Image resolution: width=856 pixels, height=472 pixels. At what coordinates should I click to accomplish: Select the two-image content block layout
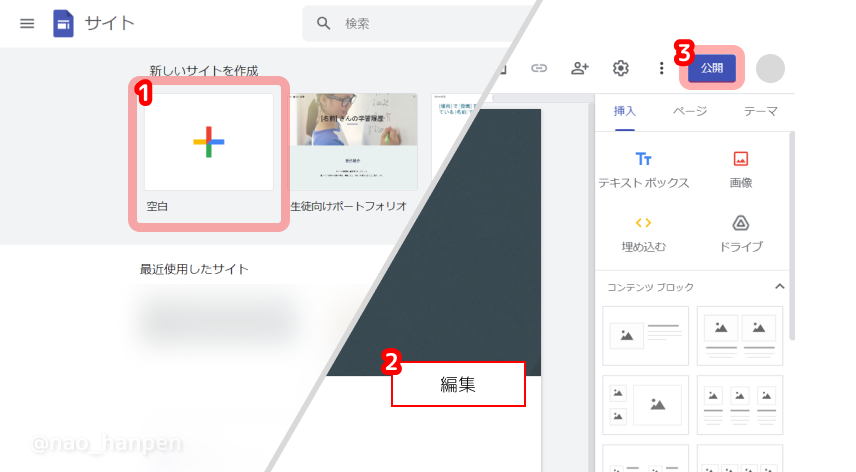click(x=740, y=336)
